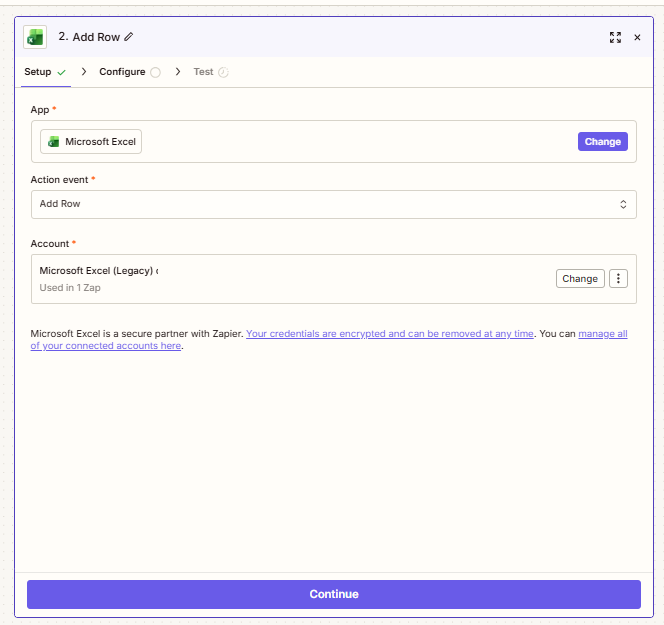
Task: Open the credentials are encrypted link
Action: pyautogui.click(x=390, y=334)
